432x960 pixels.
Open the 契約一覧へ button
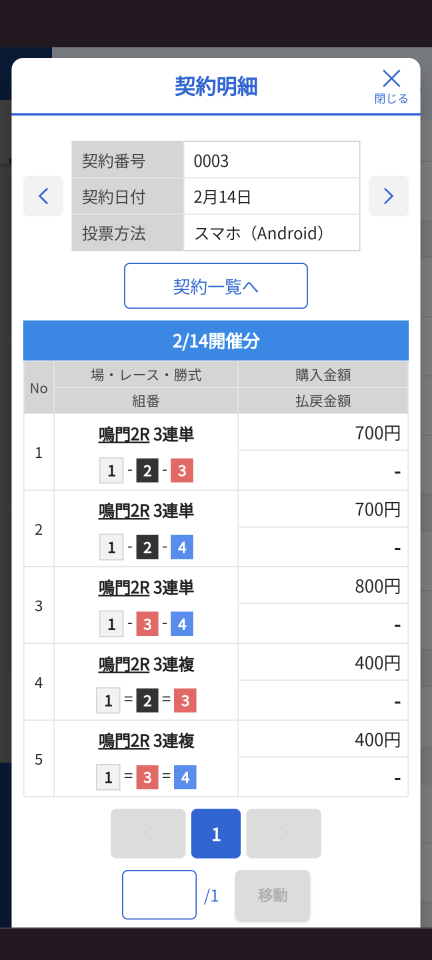[x=216, y=286]
